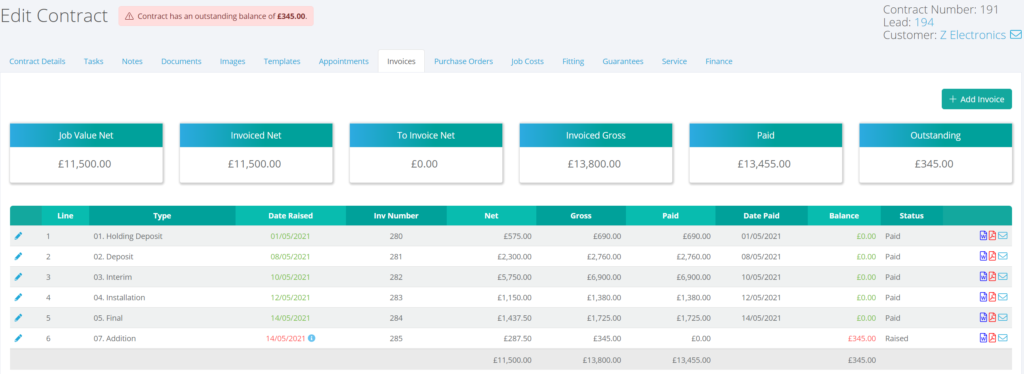Click the Outstanding summary card
Screen dimensions: 1024x374
click(935, 153)
